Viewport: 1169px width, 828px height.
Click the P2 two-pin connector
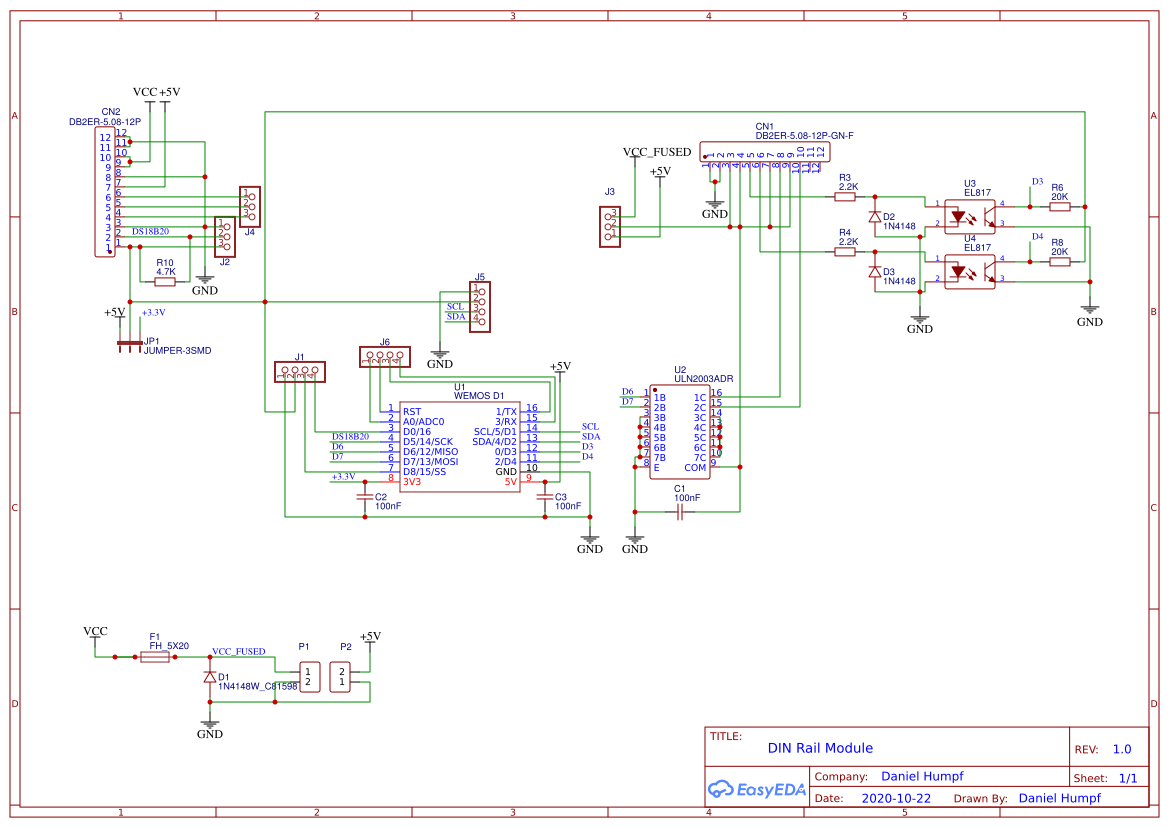point(340,677)
